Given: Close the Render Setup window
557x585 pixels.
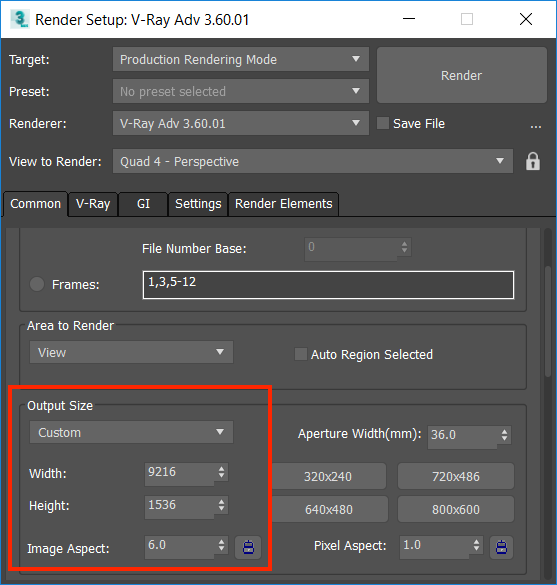Looking at the screenshot, I should pyautogui.click(x=526, y=19).
